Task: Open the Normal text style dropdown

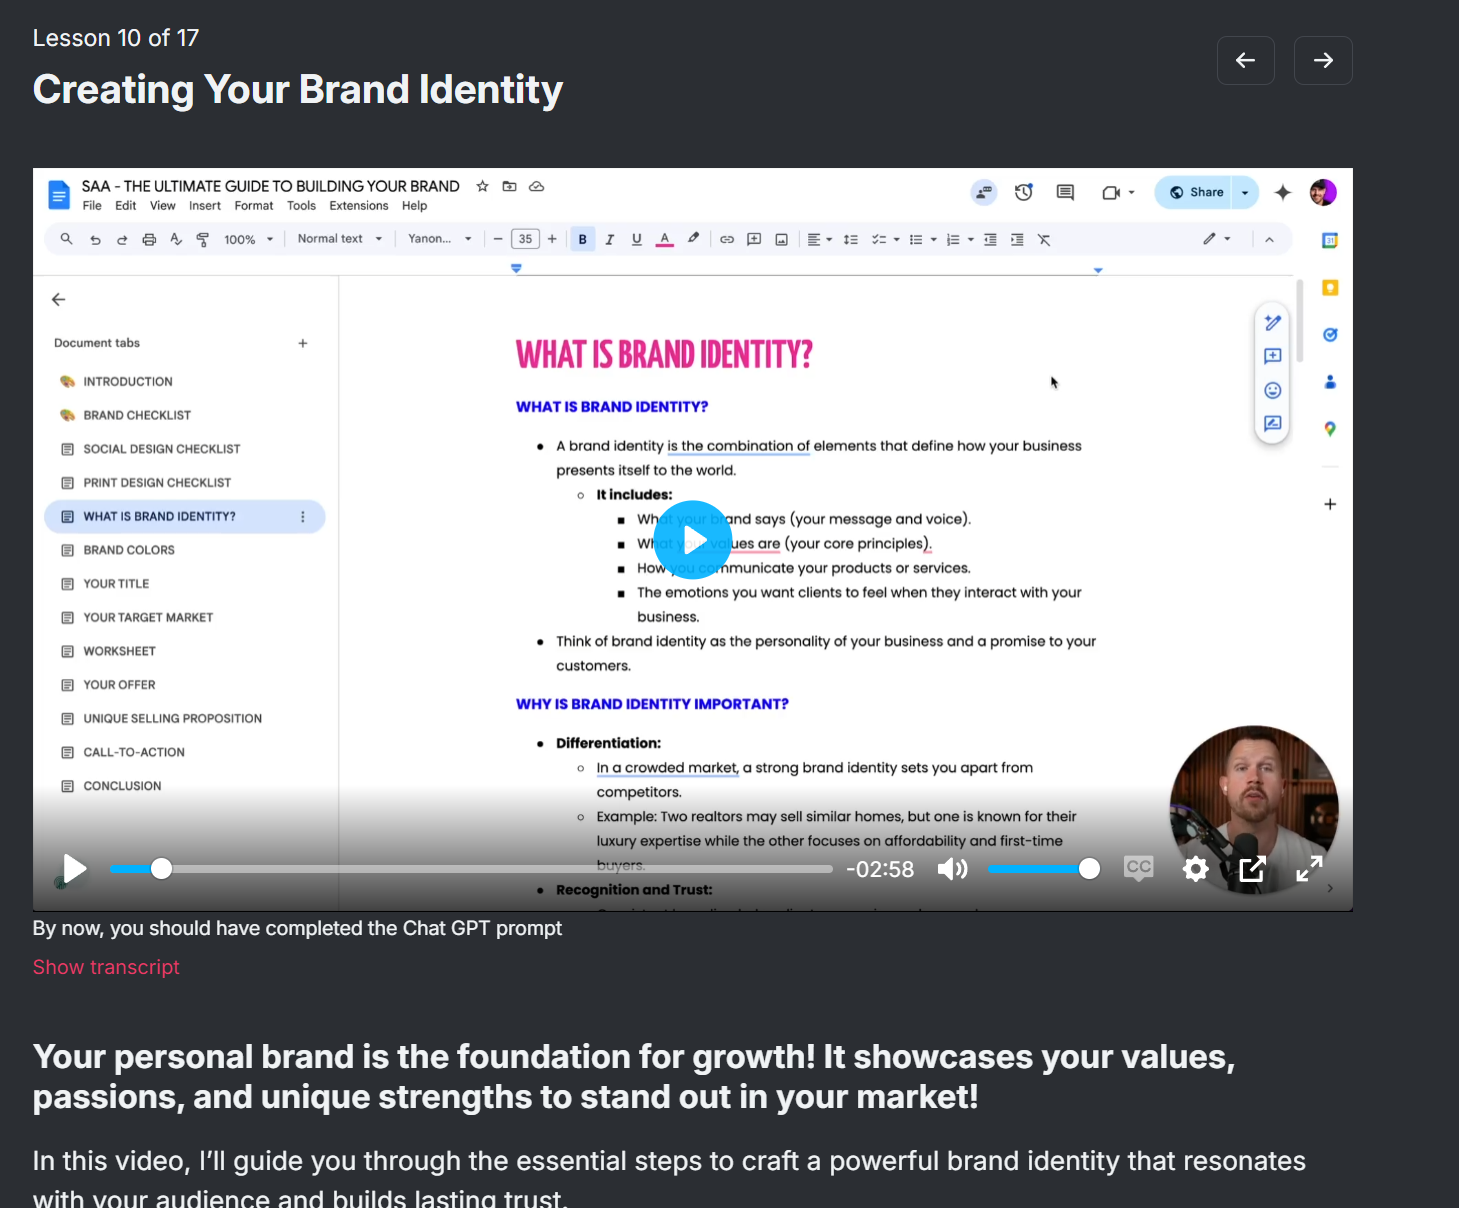Action: (x=340, y=239)
